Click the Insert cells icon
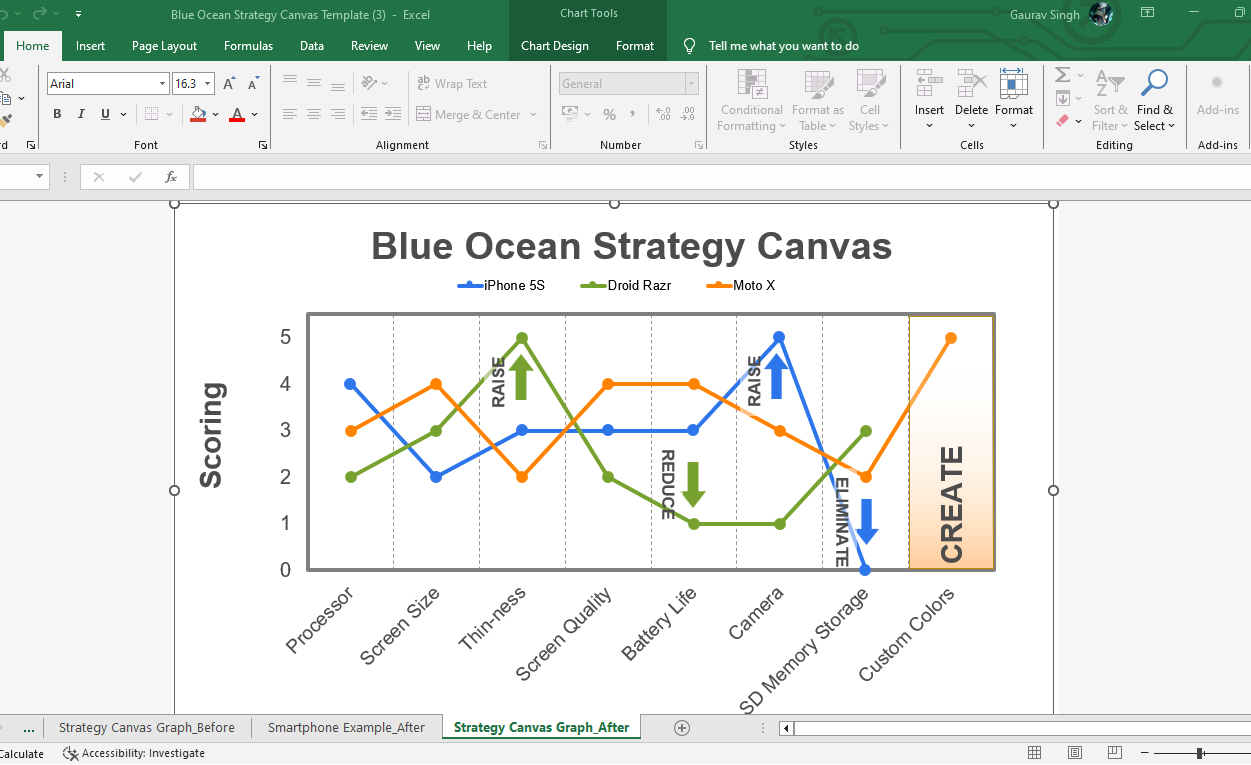1251x765 pixels. click(x=929, y=84)
